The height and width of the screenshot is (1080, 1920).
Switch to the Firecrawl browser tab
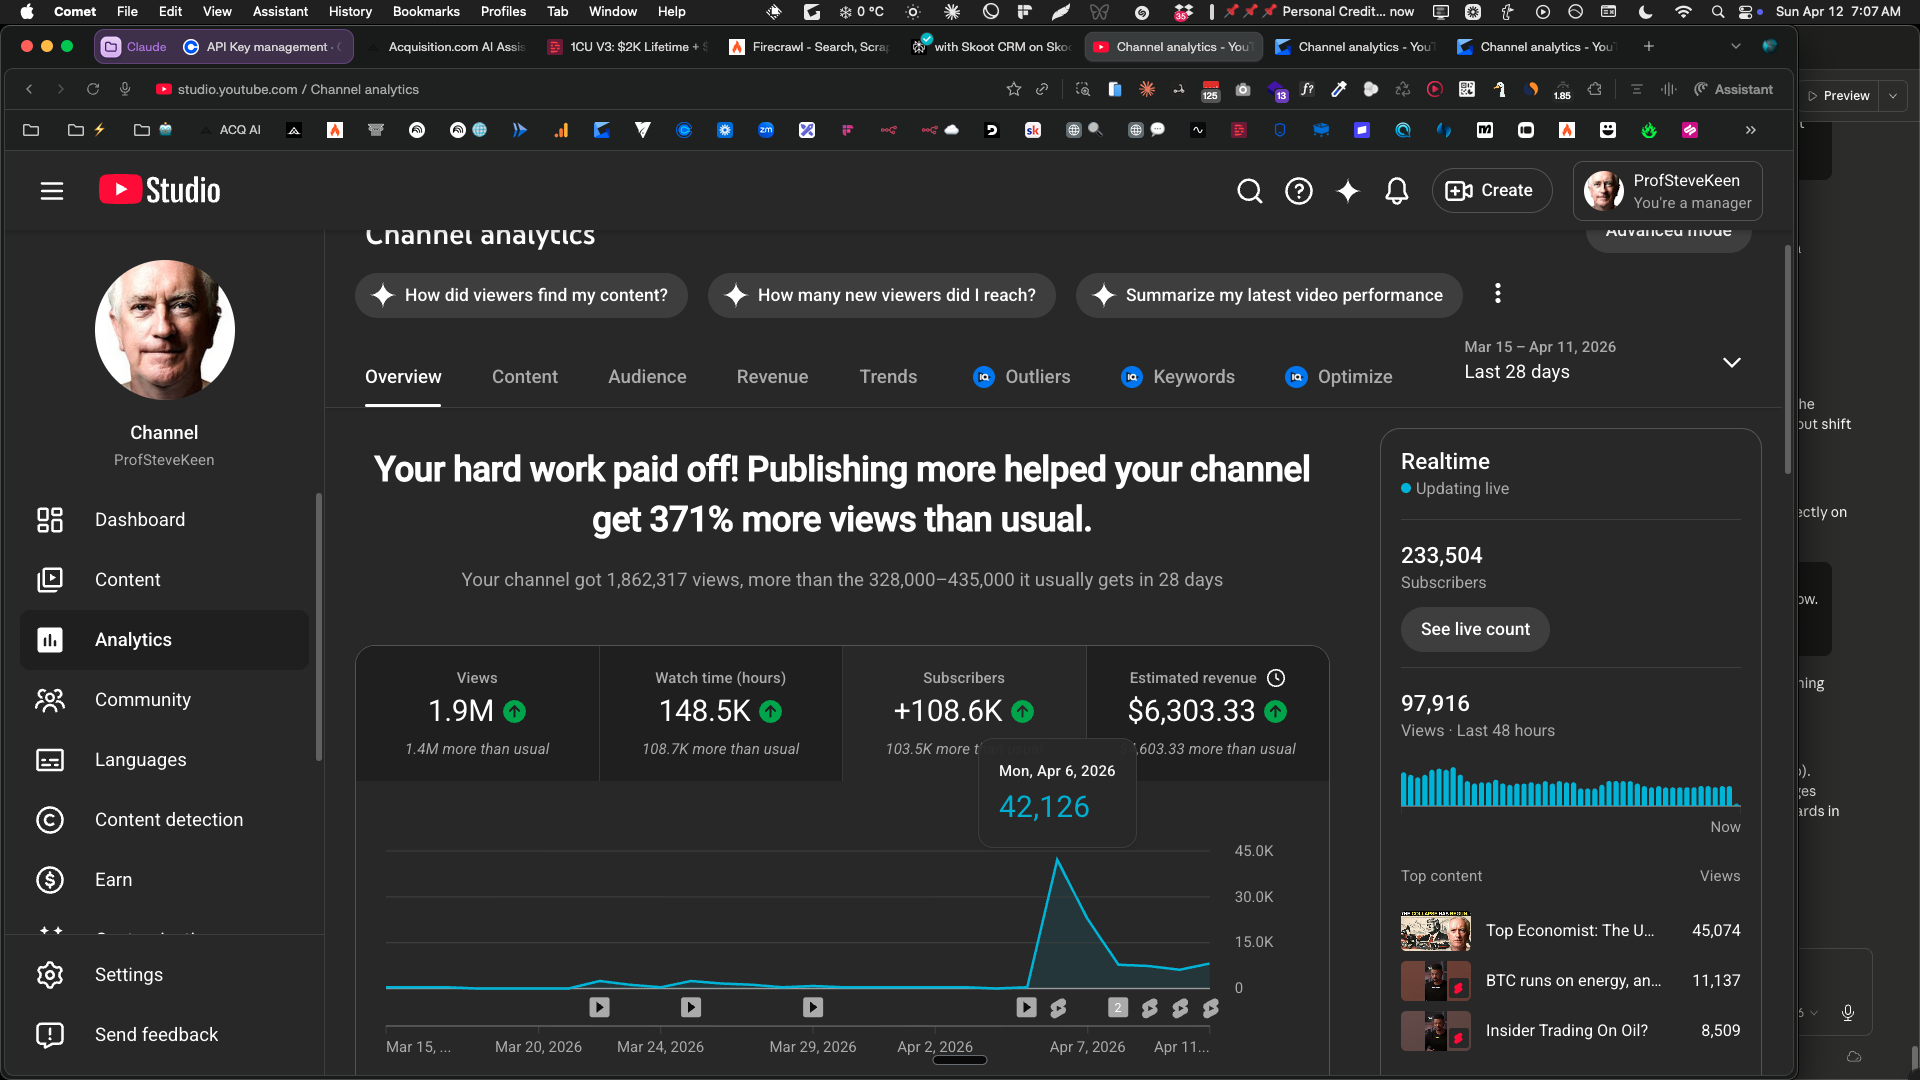coord(810,47)
